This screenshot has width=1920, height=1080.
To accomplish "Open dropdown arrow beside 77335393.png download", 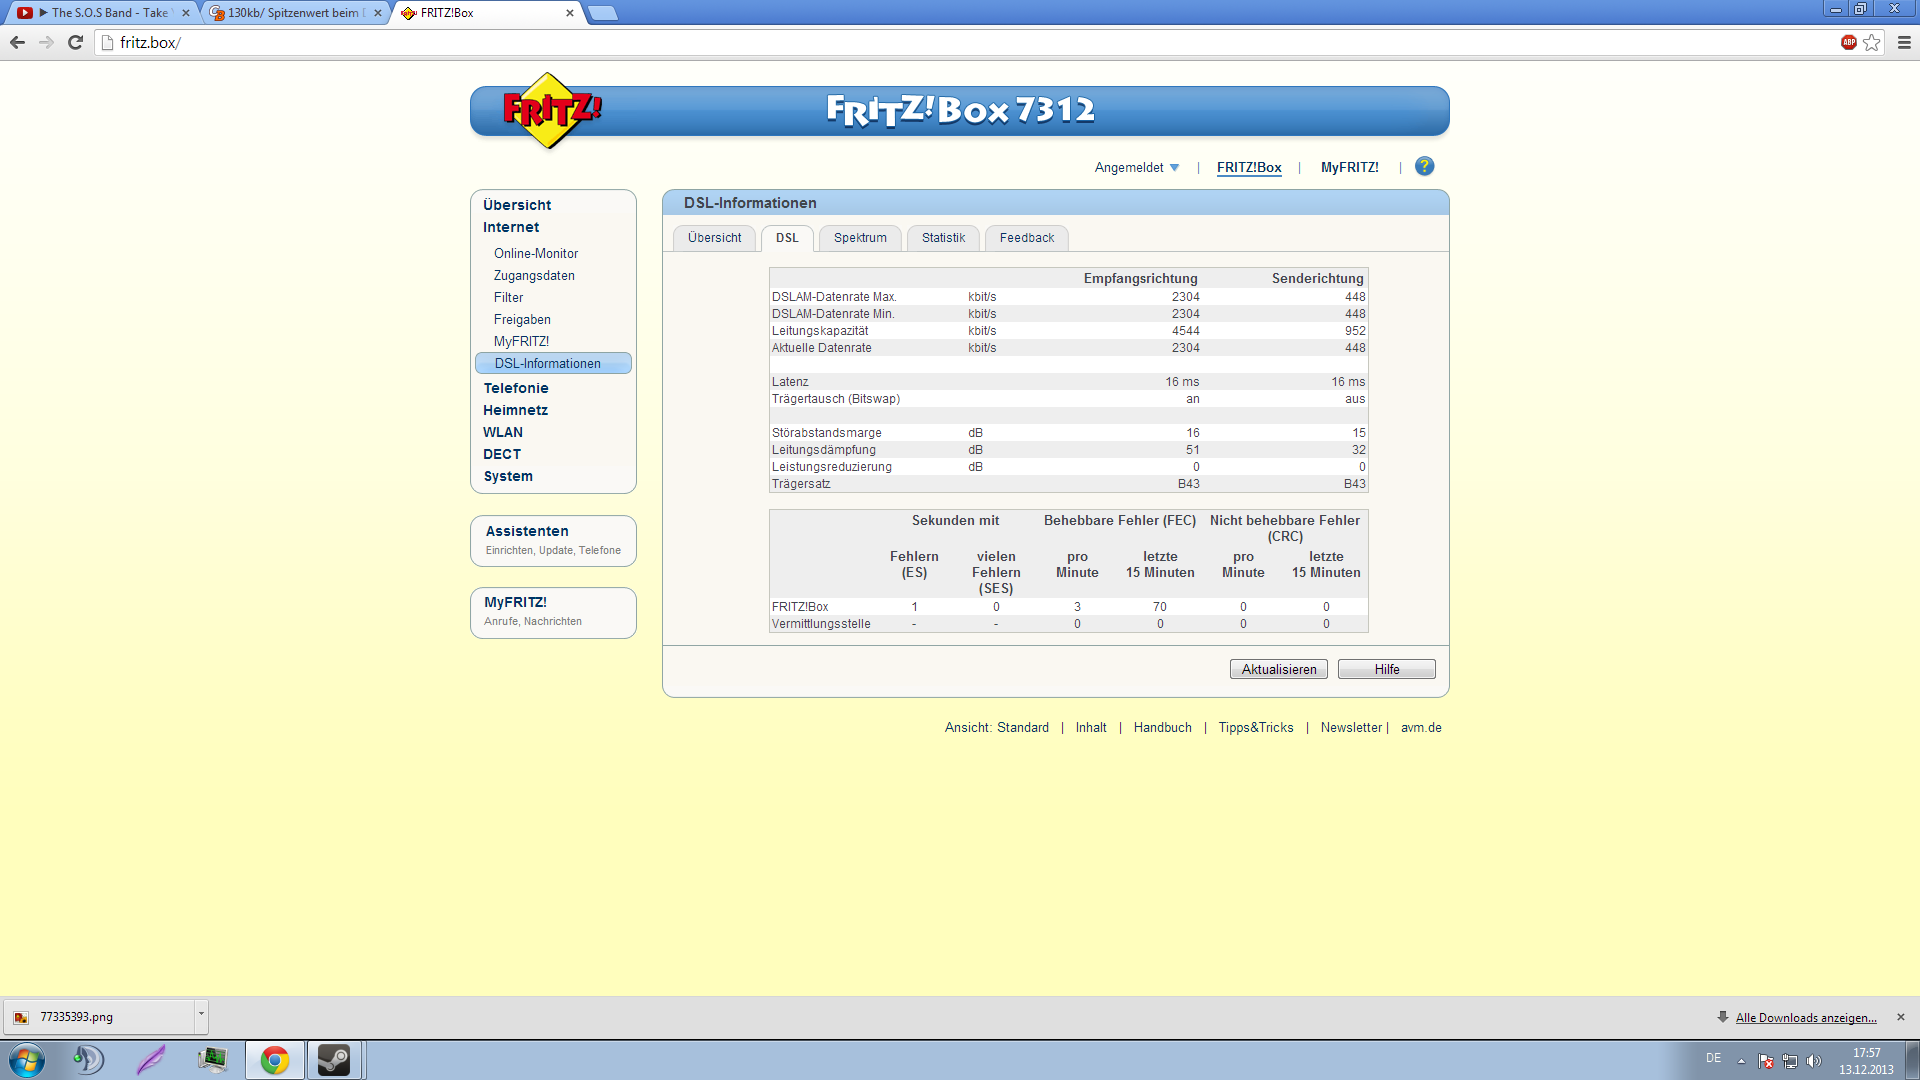I will coord(201,1015).
